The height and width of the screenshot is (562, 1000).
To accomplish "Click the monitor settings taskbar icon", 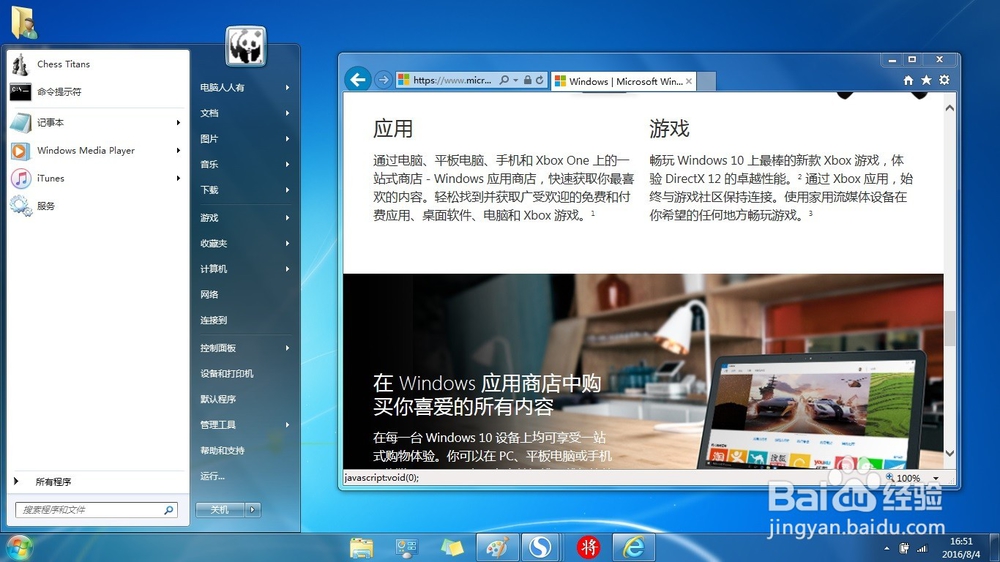I will pyautogui.click(x=406, y=547).
